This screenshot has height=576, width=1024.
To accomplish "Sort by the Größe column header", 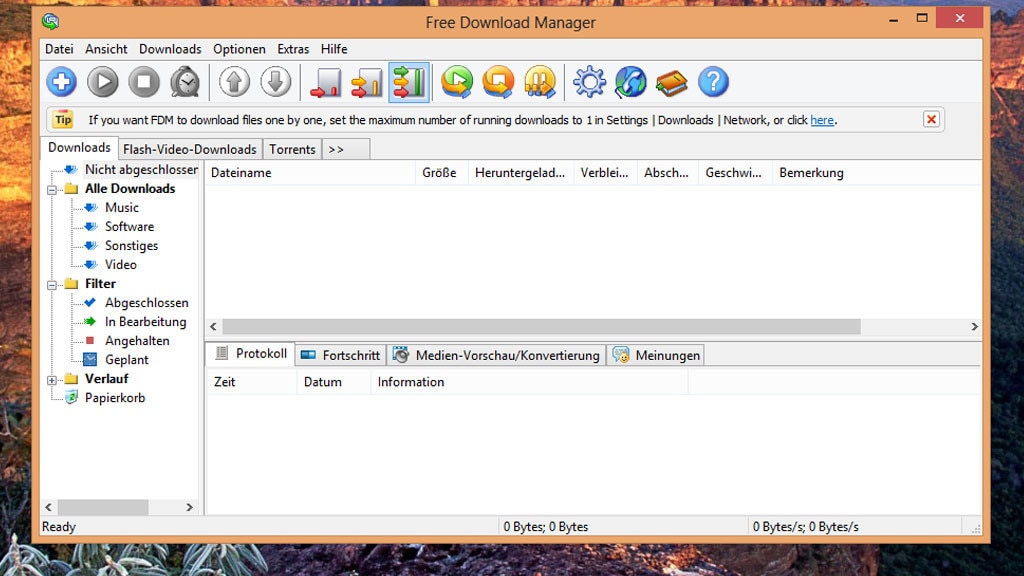I will (x=441, y=173).
